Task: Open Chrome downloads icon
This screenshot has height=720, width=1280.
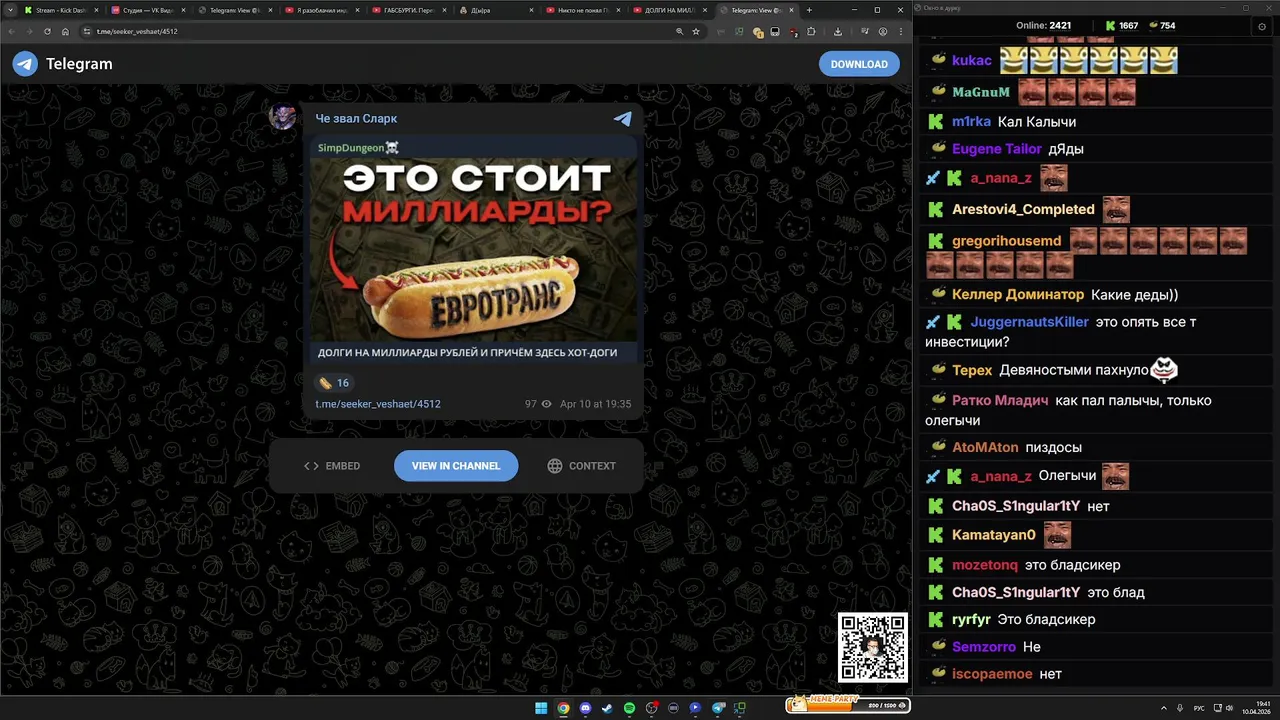Action: tap(837, 31)
